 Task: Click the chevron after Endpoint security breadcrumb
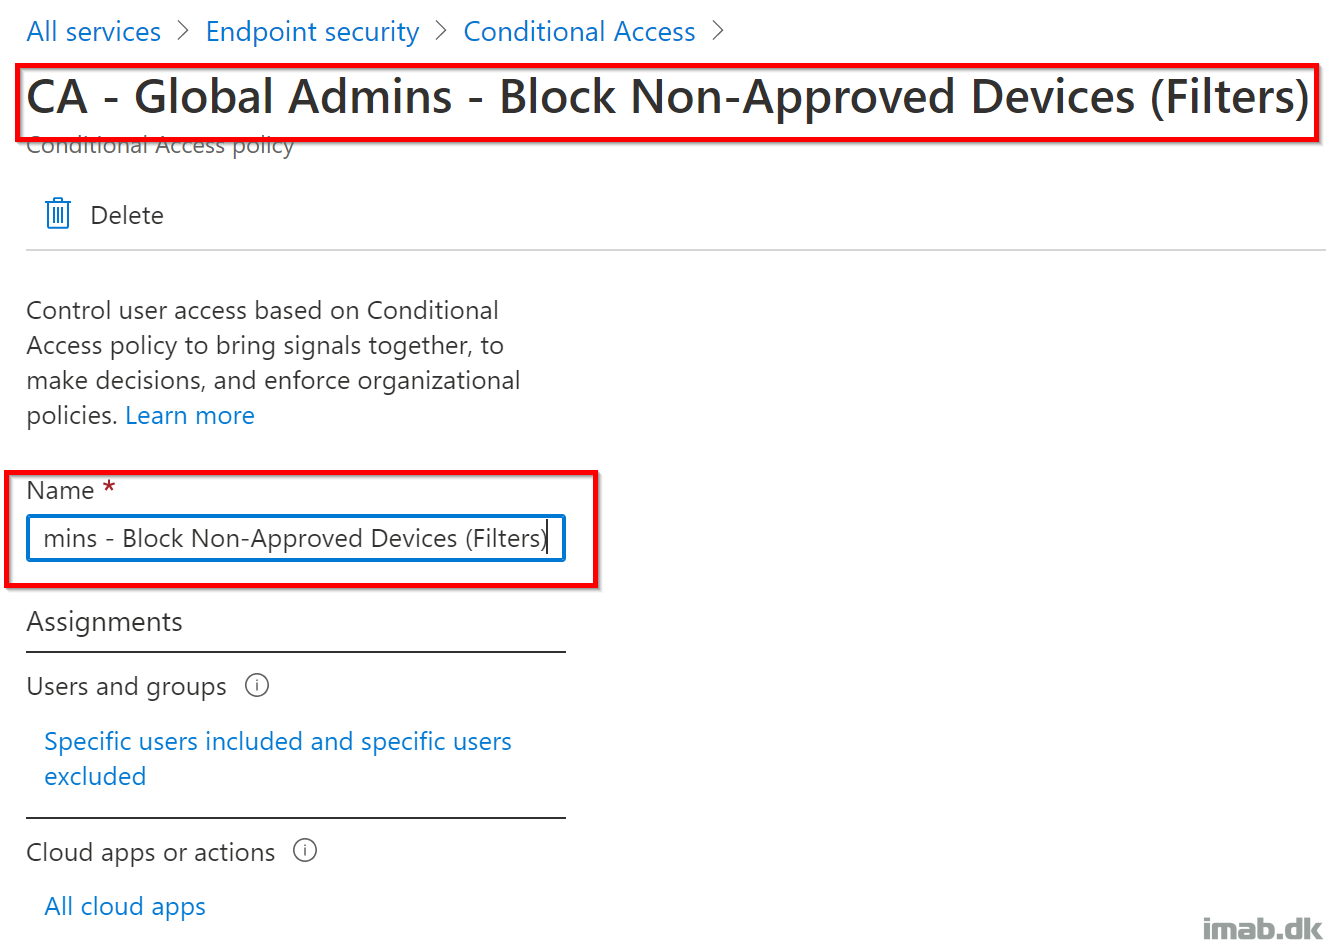click(x=441, y=31)
